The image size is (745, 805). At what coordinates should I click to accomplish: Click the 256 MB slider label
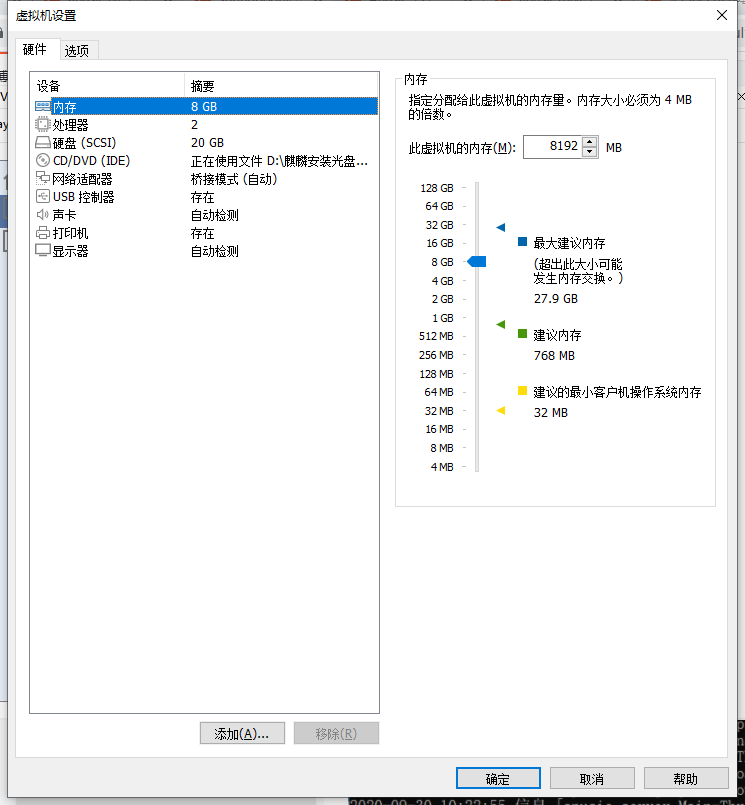(x=436, y=355)
